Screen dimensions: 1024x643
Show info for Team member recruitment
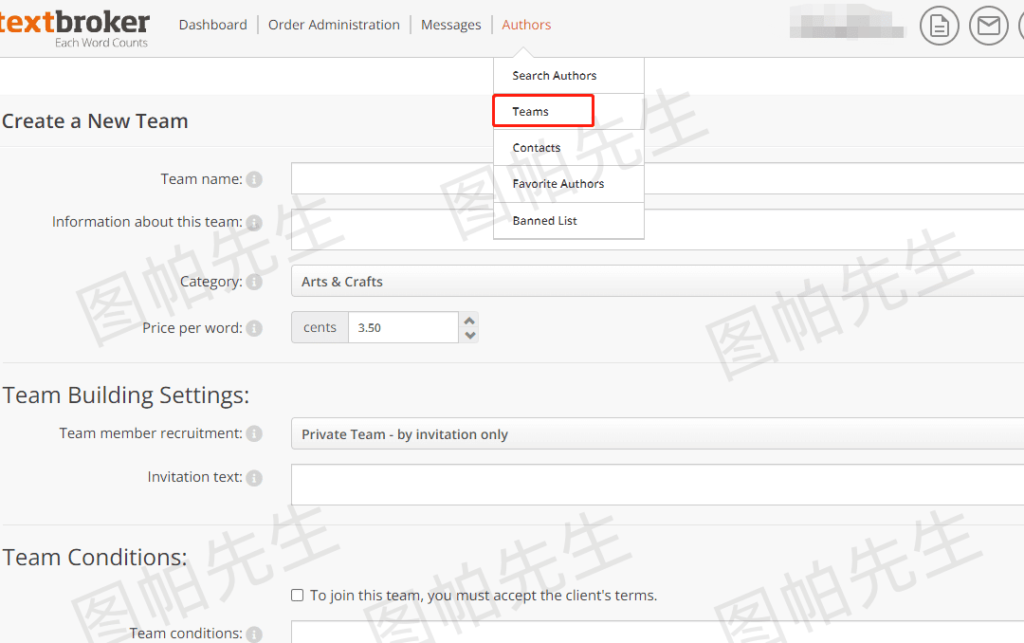(254, 433)
